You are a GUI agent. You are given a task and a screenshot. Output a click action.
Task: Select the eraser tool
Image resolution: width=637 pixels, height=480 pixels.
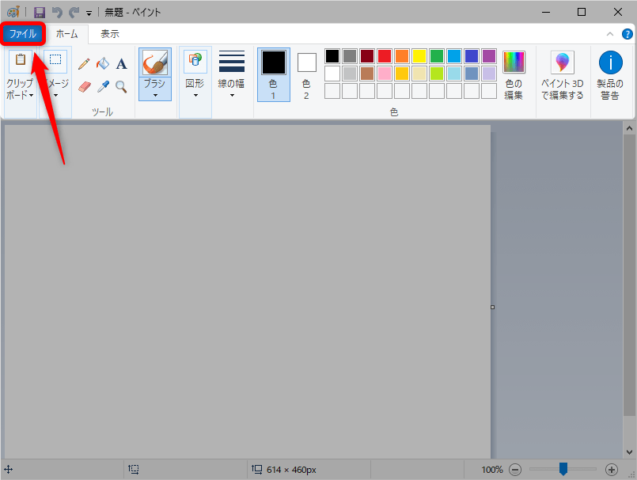(x=84, y=86)
